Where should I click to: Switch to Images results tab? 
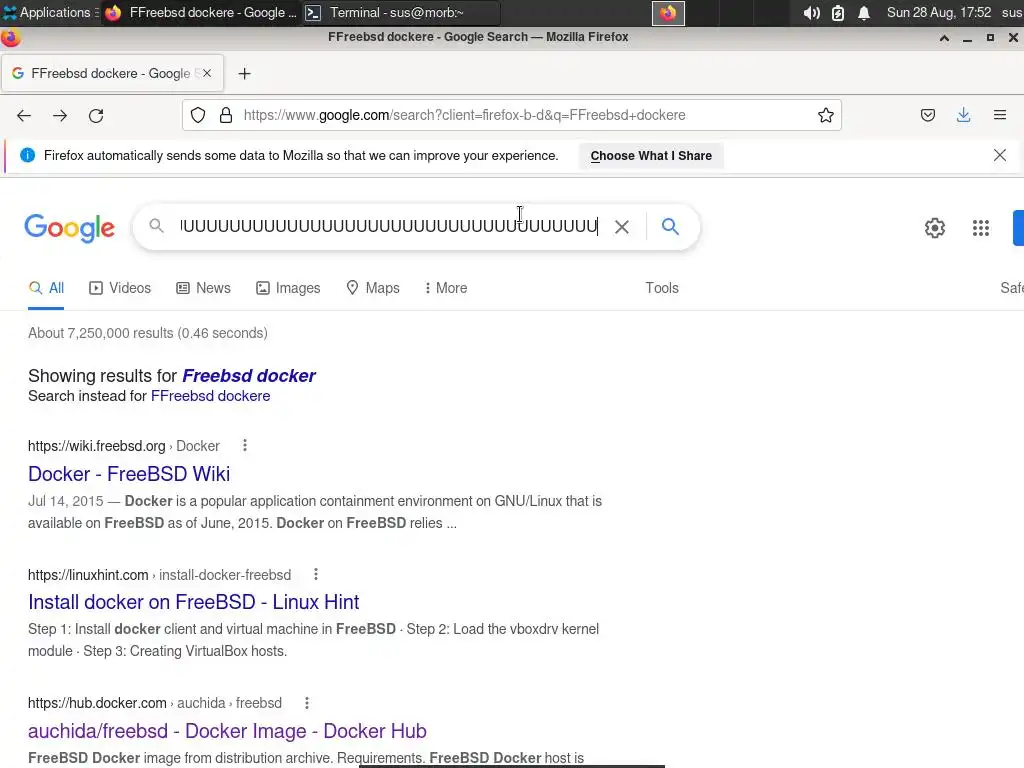288,288
